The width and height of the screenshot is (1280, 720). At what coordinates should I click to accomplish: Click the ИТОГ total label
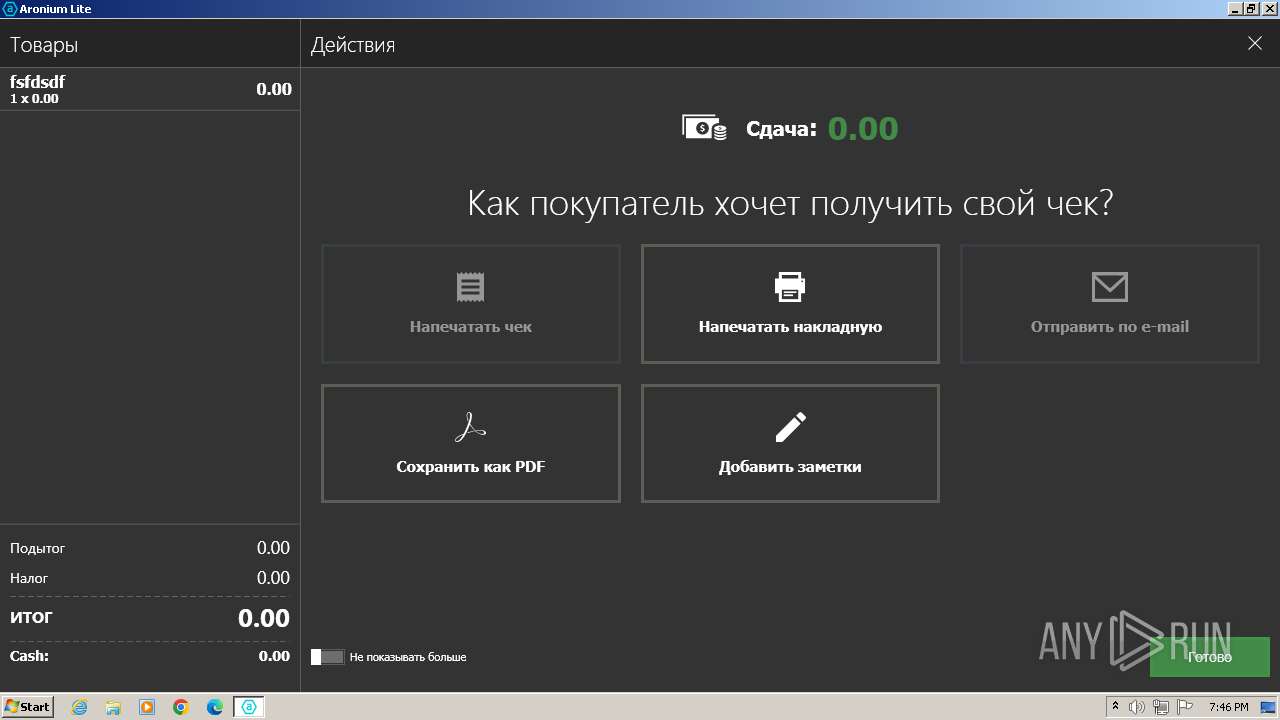31,617
